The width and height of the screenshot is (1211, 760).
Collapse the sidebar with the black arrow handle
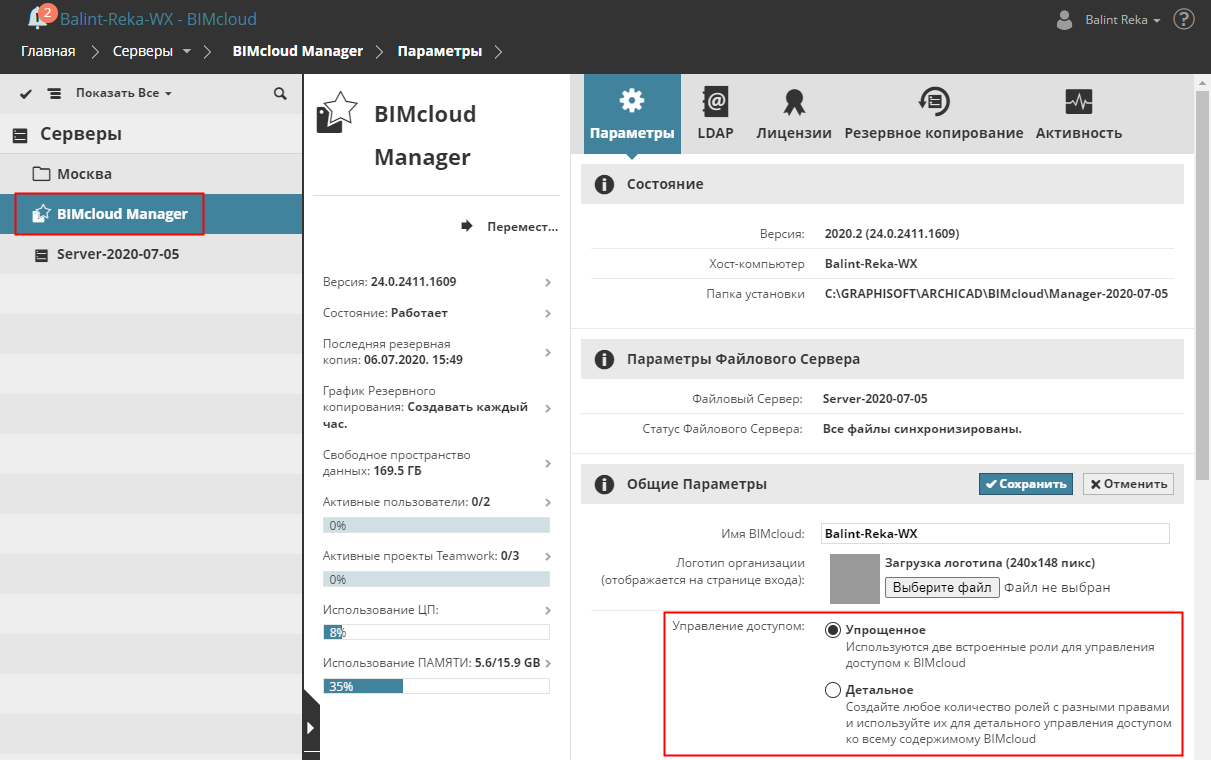coord(311,727)
